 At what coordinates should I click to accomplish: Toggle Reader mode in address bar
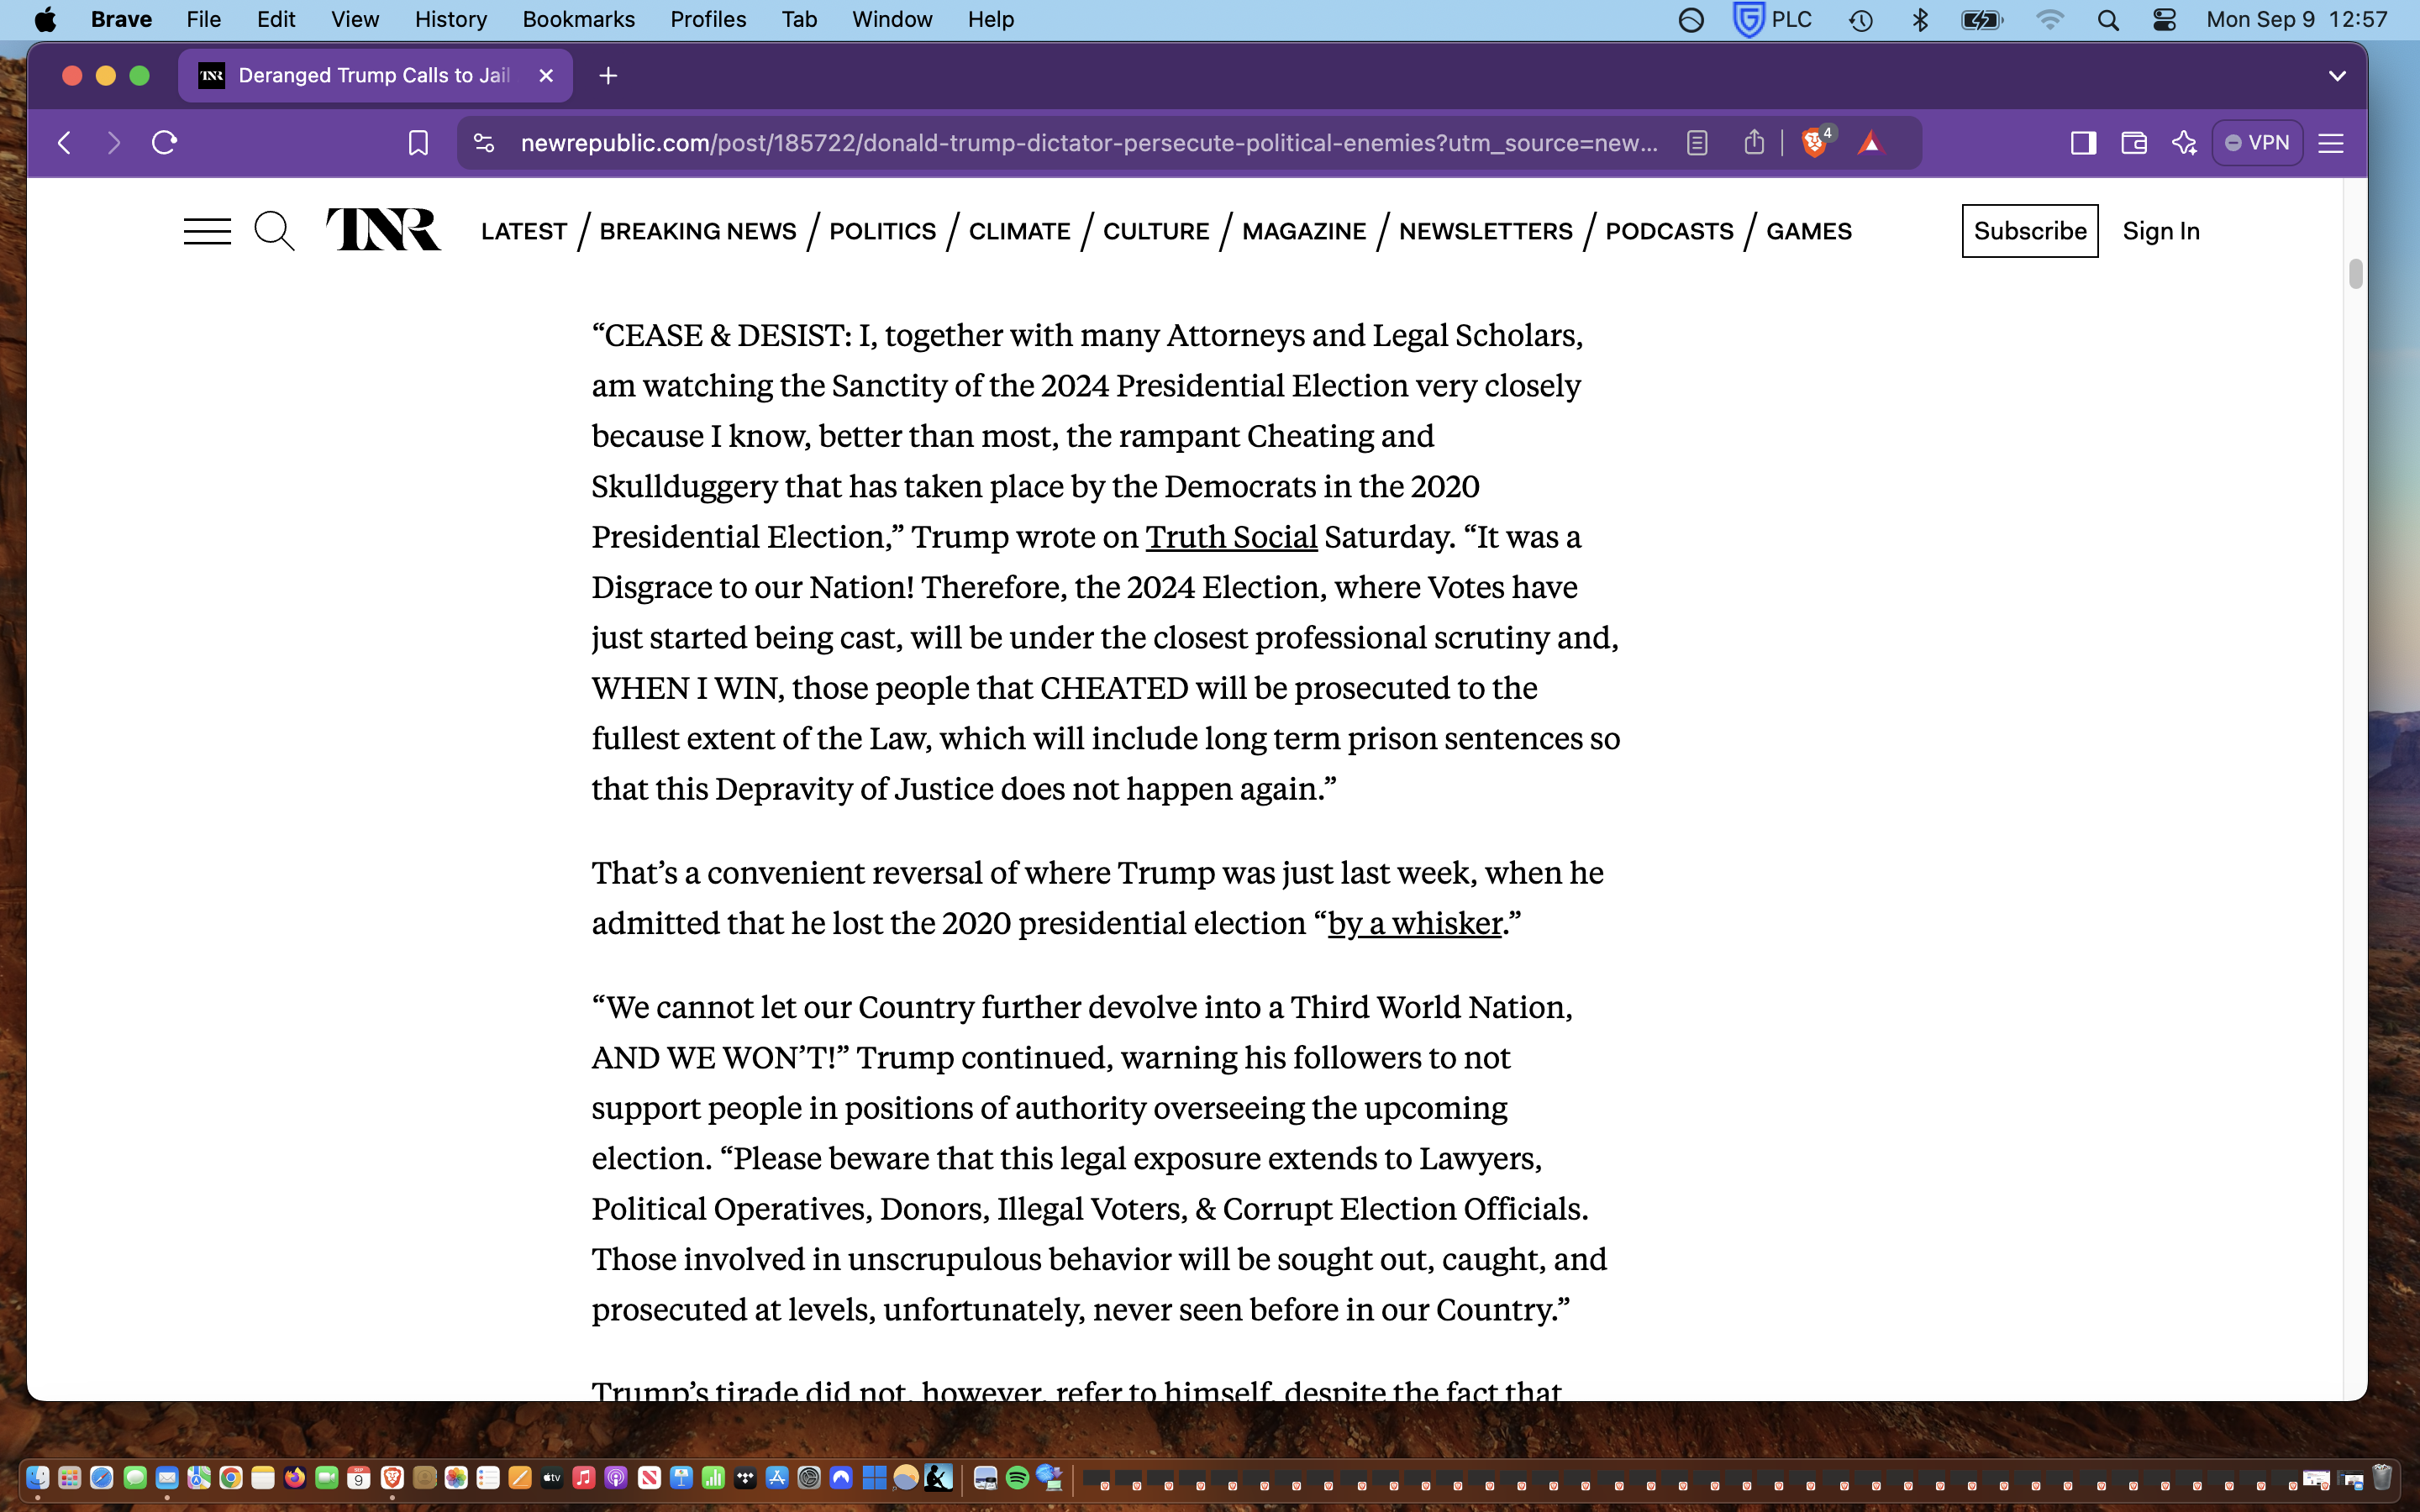click(x=1697, y=143)
